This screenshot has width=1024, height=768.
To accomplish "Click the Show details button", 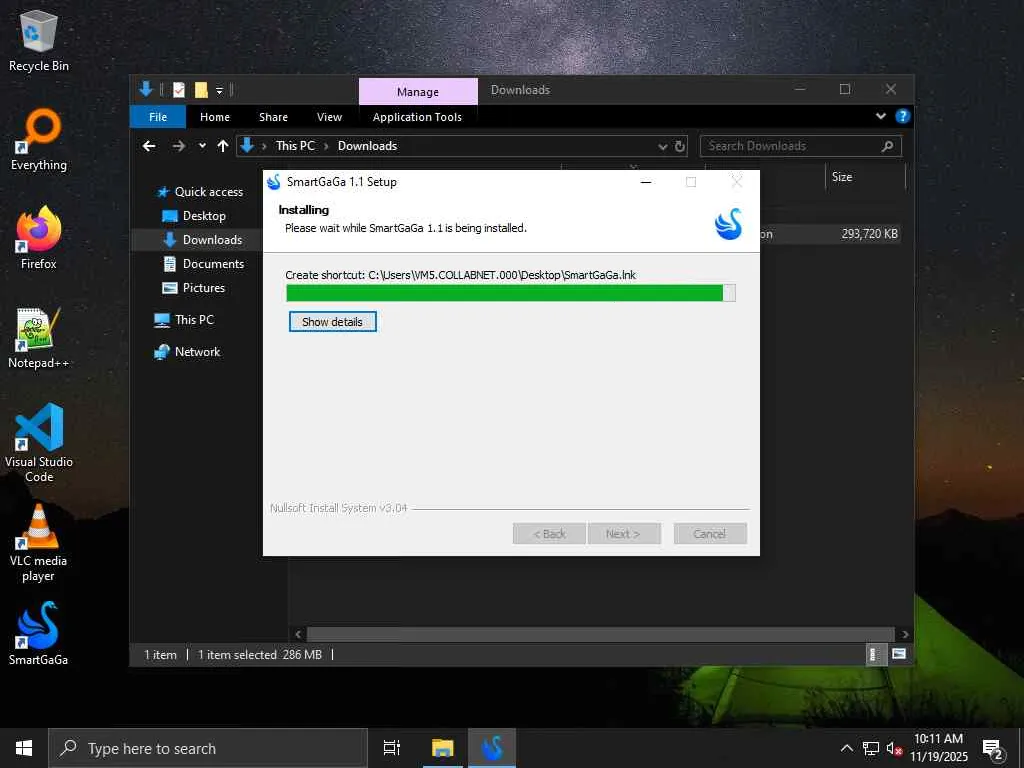I will point(332,321).
